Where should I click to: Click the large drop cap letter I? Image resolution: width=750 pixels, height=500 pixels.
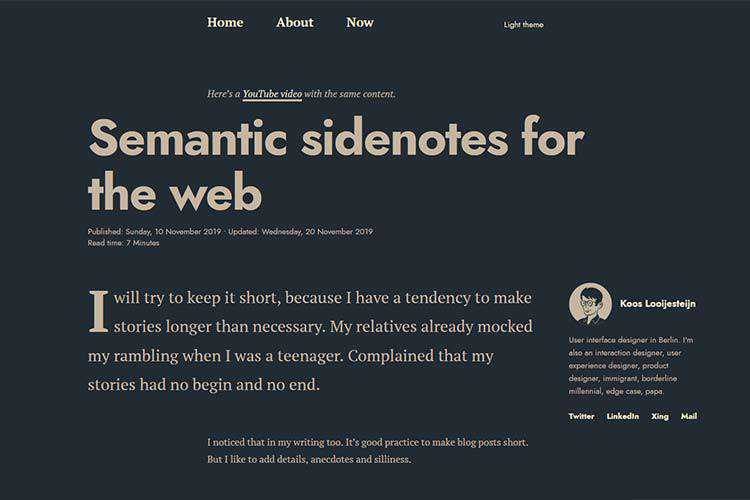point(98,311)
